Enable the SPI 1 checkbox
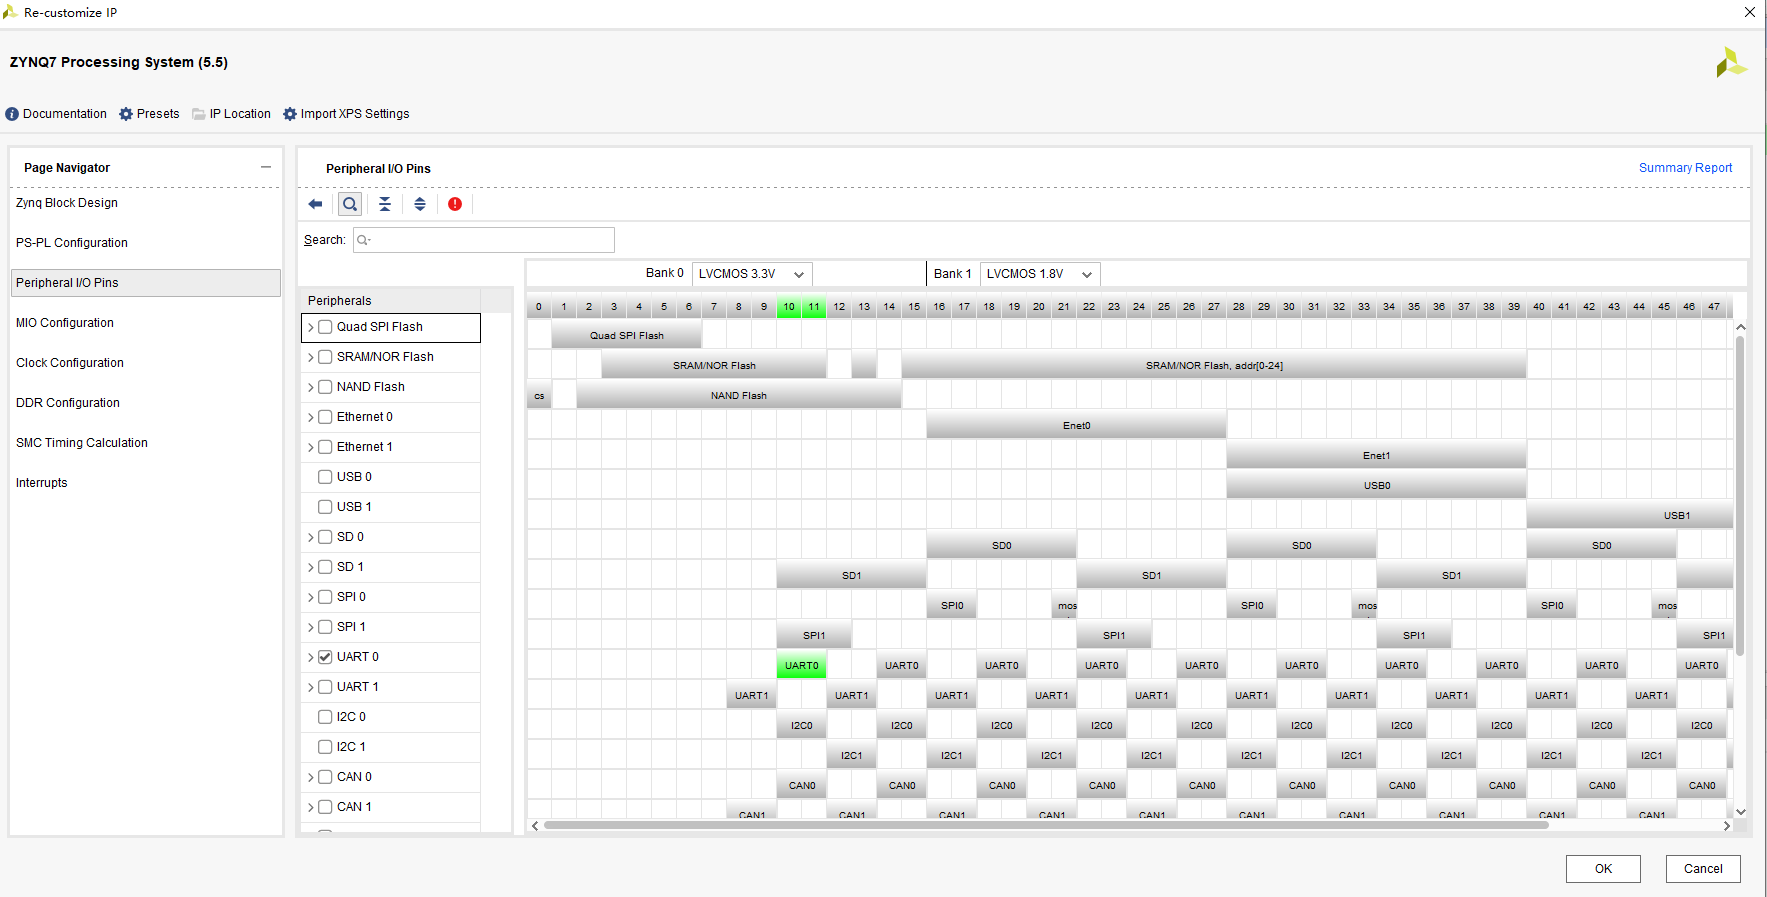The width and height of the screenshot is (1767, 897). tap(325, 627)
